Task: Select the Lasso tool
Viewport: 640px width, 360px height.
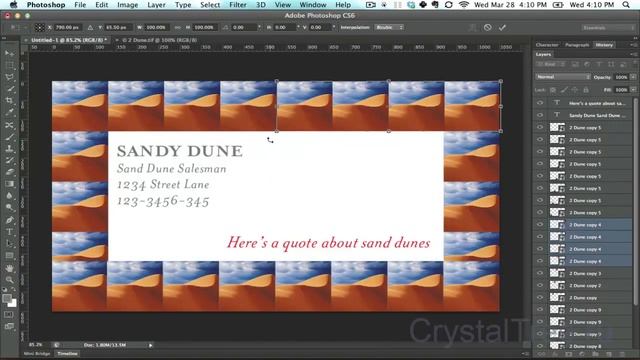Action: tap(9, 77)
